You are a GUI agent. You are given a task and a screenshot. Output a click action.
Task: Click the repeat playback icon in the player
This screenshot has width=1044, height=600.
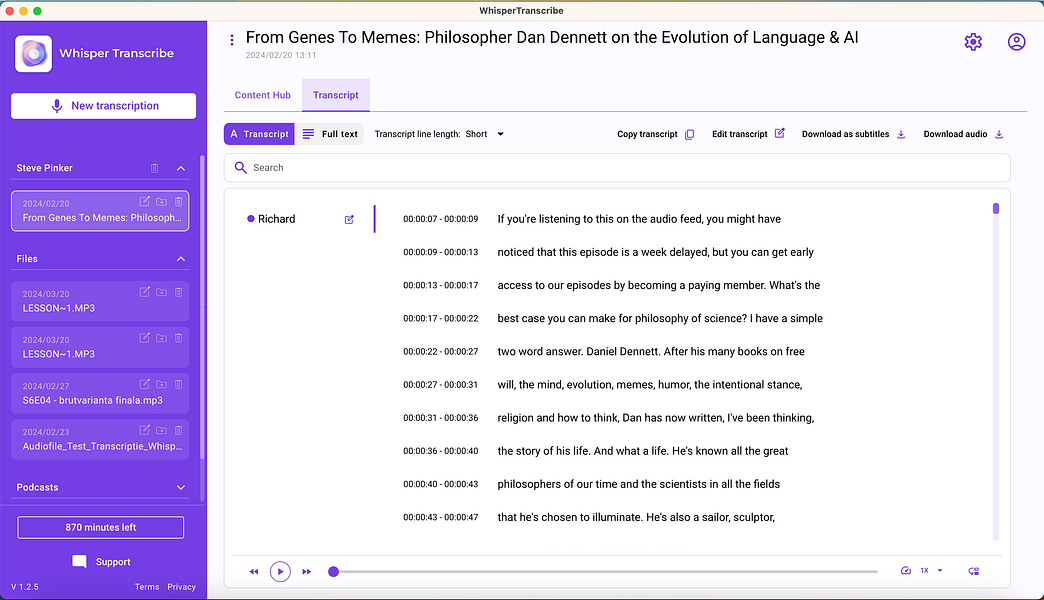(x=973, y=570)
